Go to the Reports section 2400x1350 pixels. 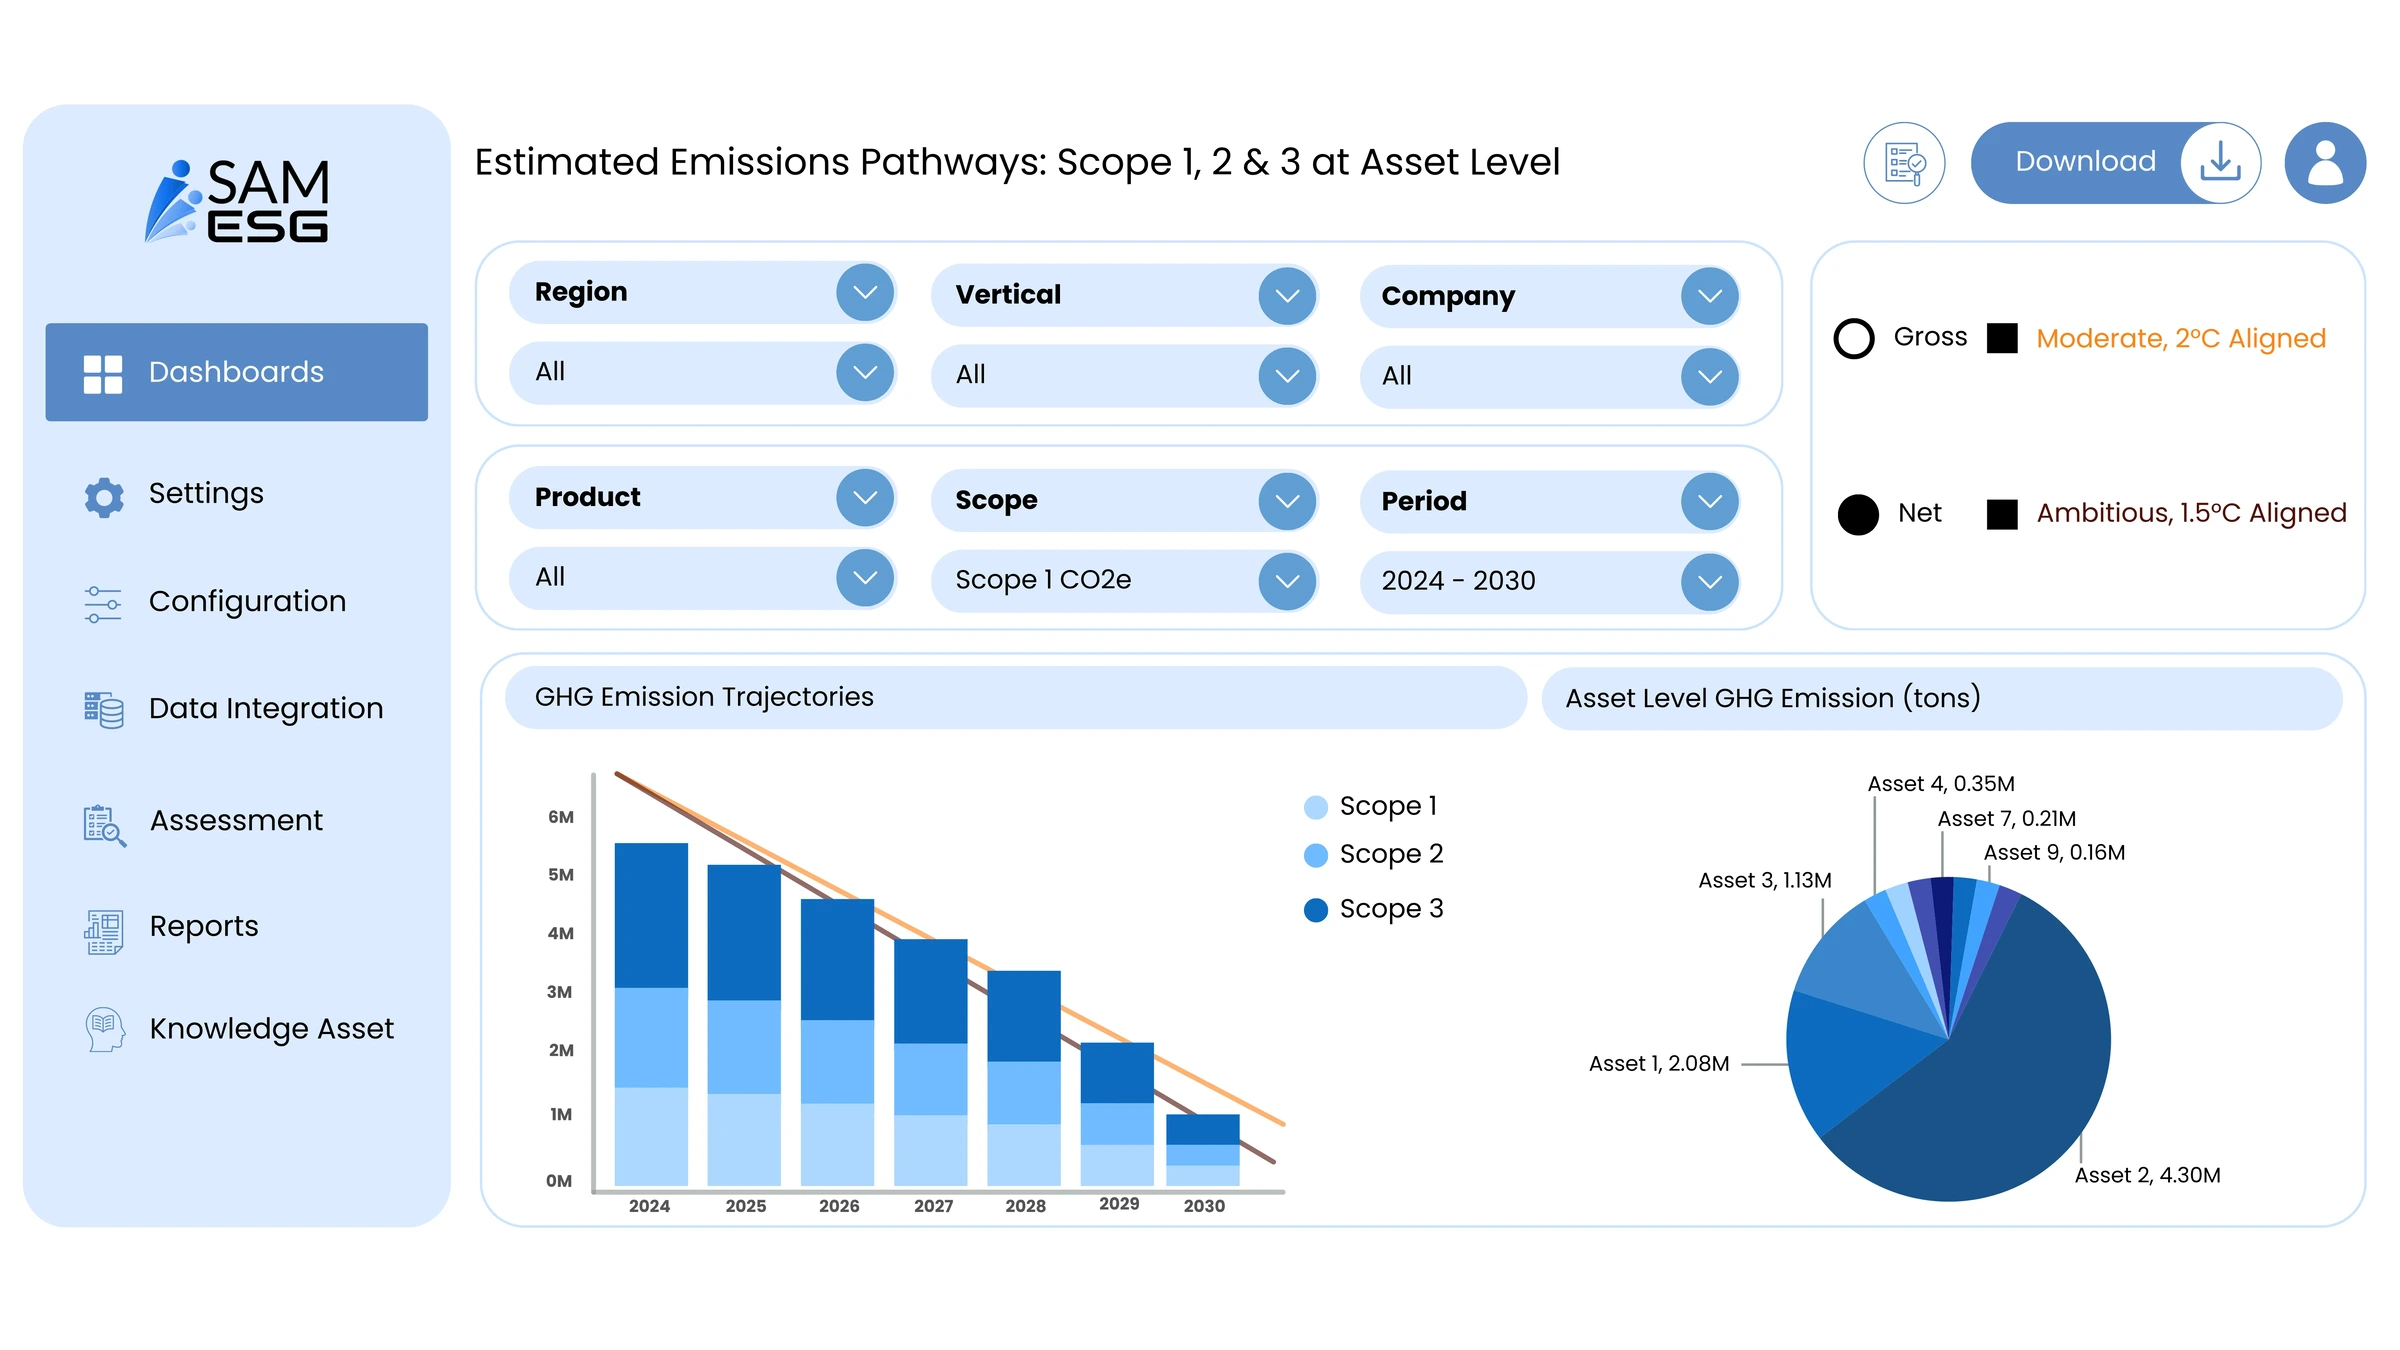204,927
